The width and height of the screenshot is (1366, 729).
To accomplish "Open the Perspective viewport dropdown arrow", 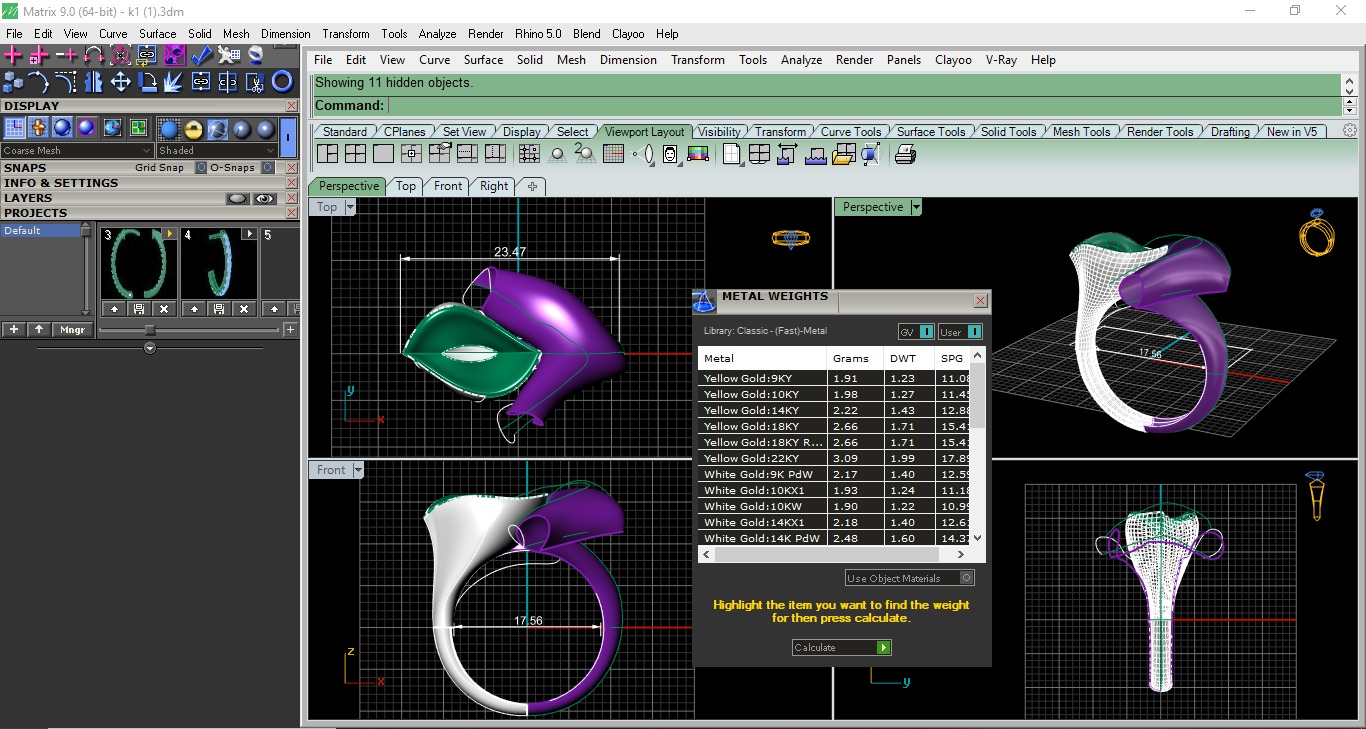I will pyautogui.click(x=916, y=207).
